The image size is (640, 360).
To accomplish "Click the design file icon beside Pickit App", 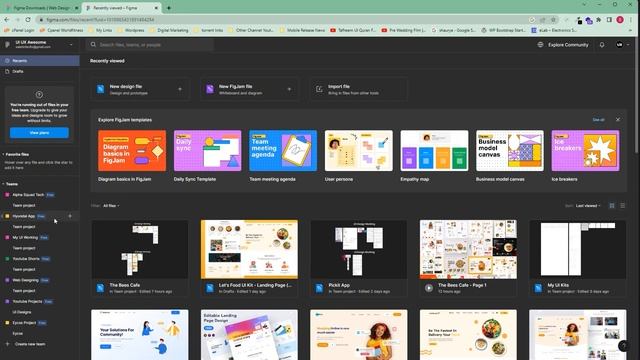I will tap(319, 288).
